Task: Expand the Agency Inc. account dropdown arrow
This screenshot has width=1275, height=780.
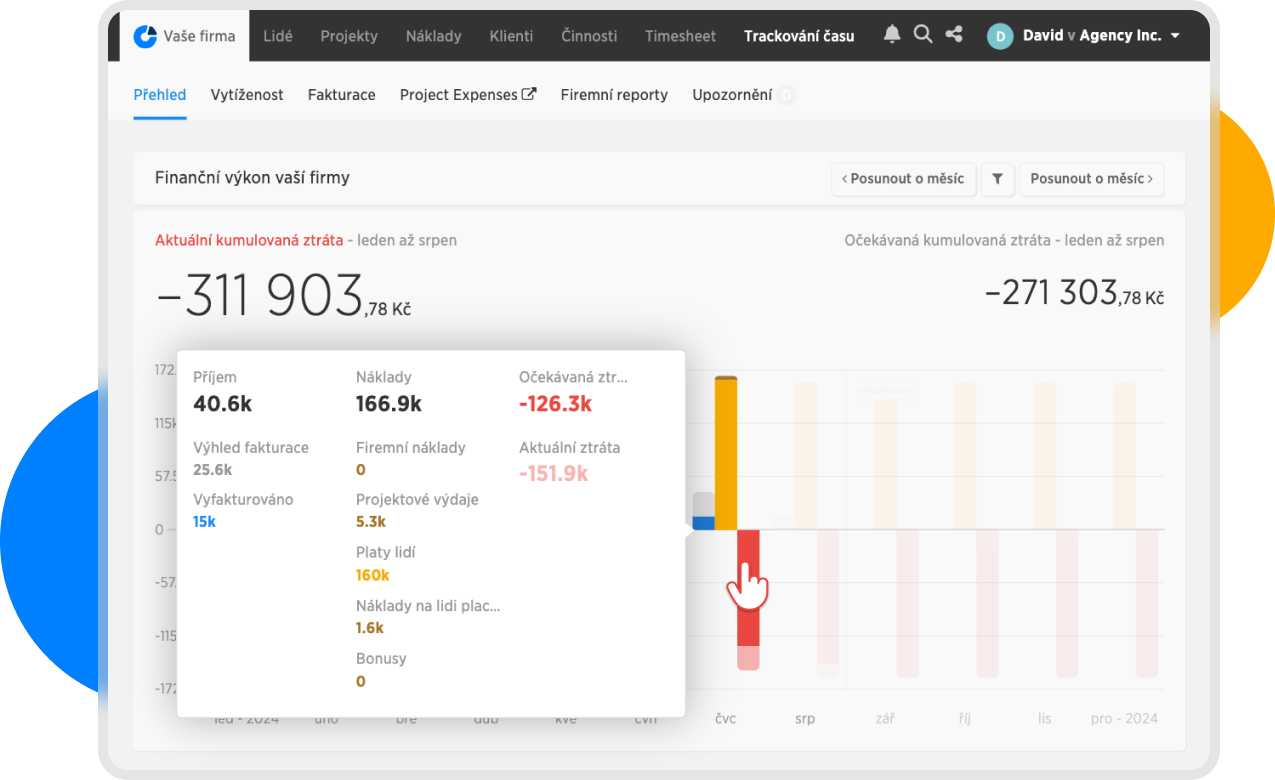Action: coord(1175,36)
